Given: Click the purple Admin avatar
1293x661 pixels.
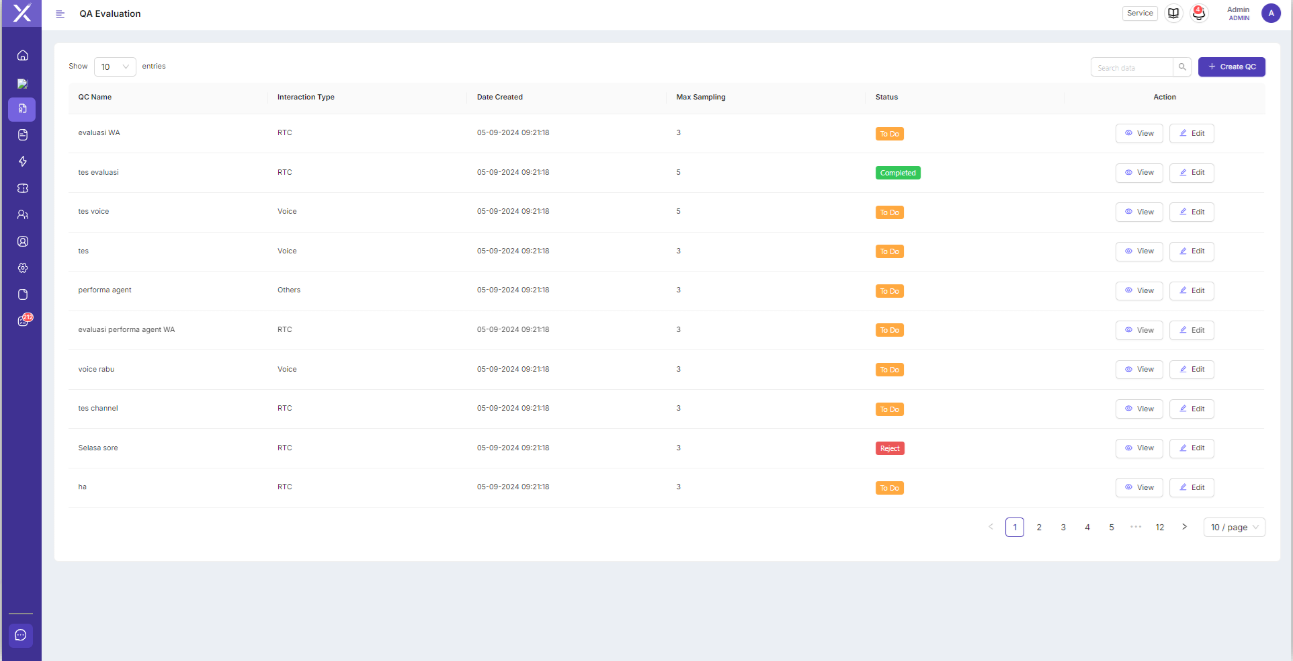Looking at the screenshot, I should click(1271, 13).
